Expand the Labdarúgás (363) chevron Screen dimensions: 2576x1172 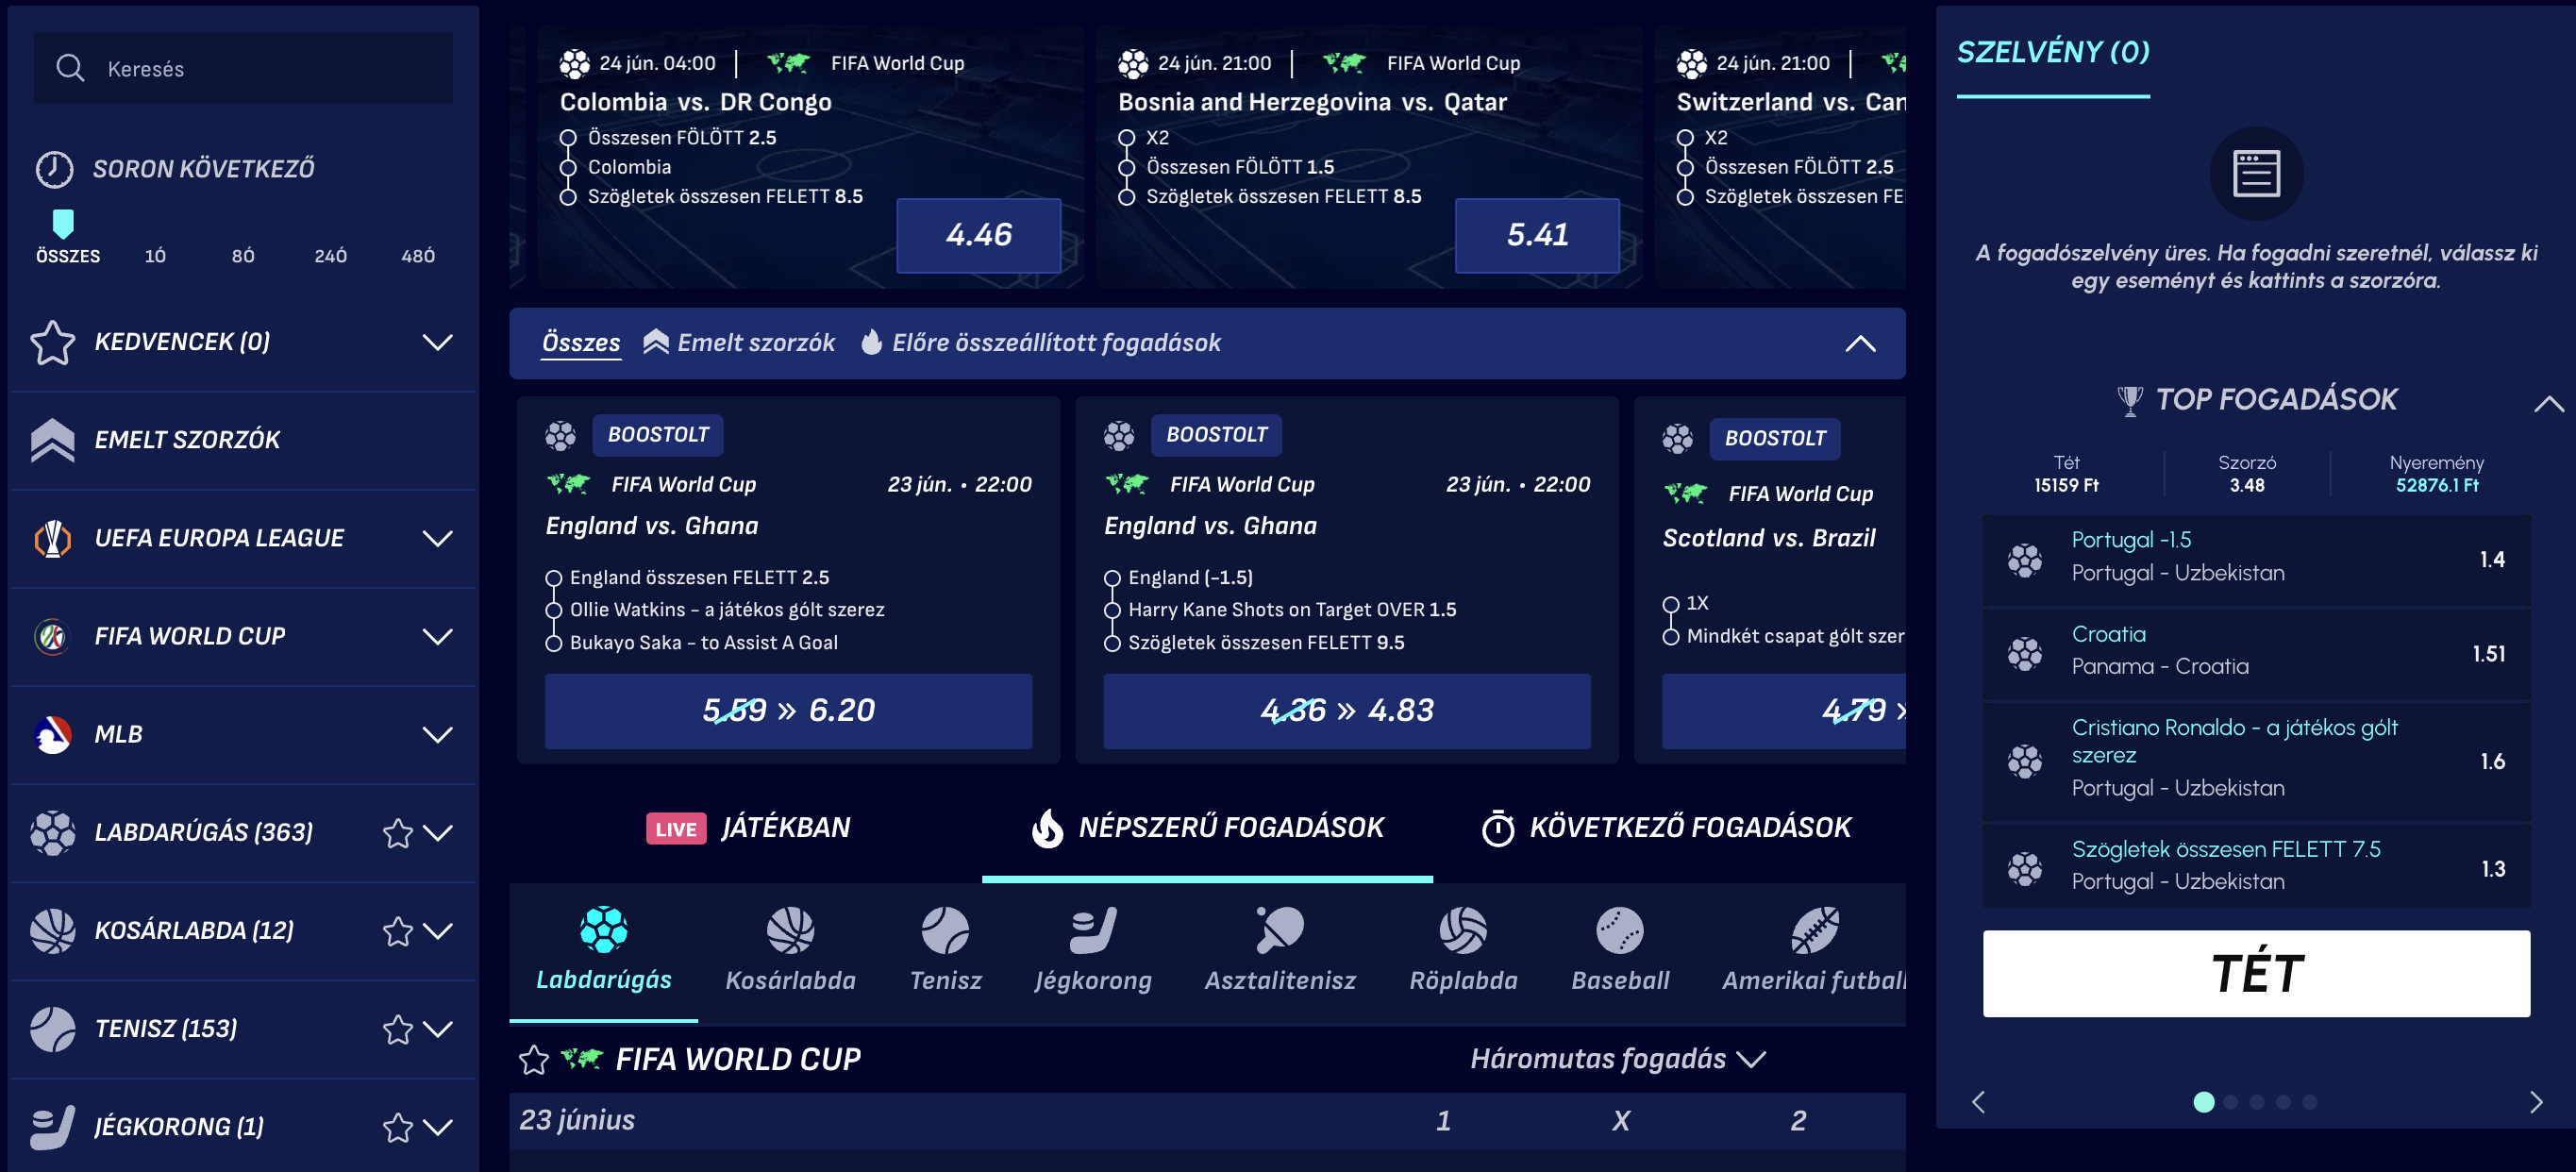click(437, 832)
